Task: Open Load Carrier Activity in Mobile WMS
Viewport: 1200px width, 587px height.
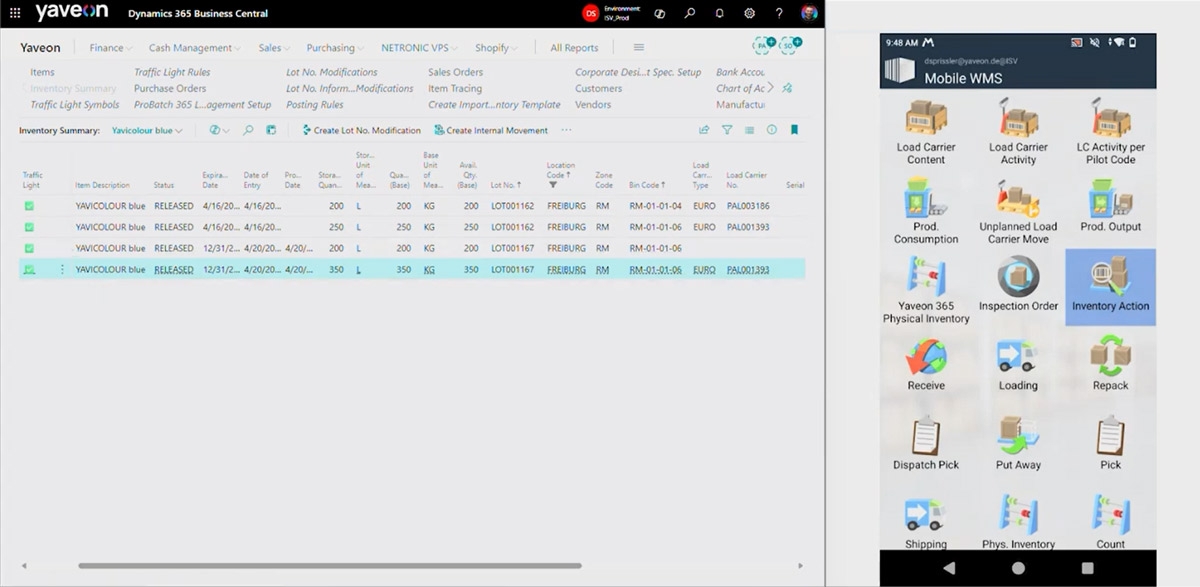Action: tap(1018, 131)
